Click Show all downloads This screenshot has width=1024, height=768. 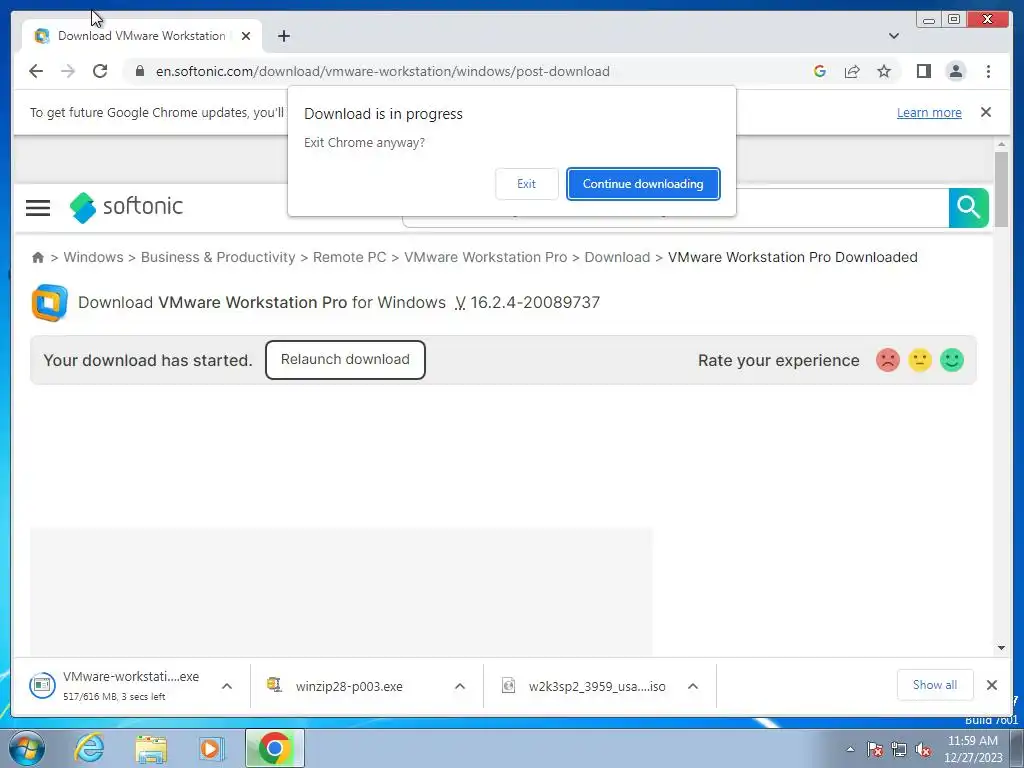tap(935, 684)
